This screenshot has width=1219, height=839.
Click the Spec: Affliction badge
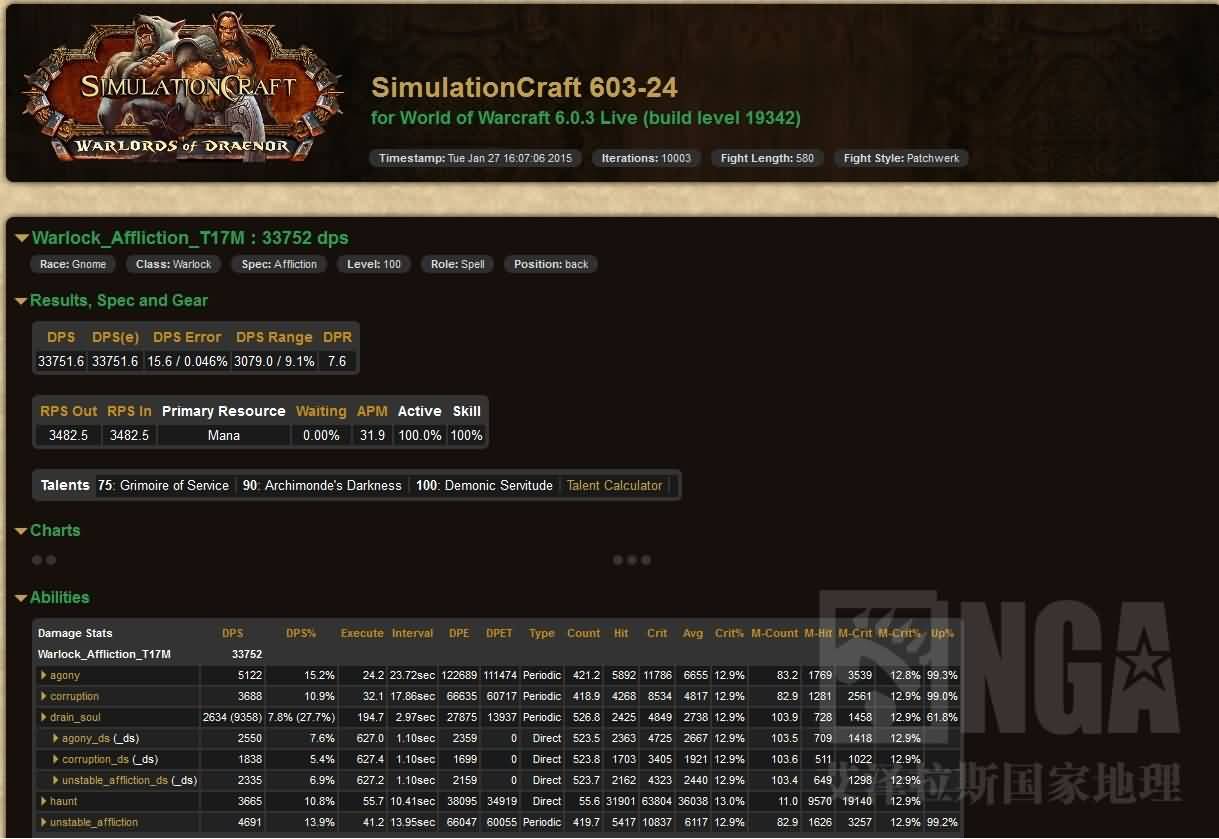point(279,265)
